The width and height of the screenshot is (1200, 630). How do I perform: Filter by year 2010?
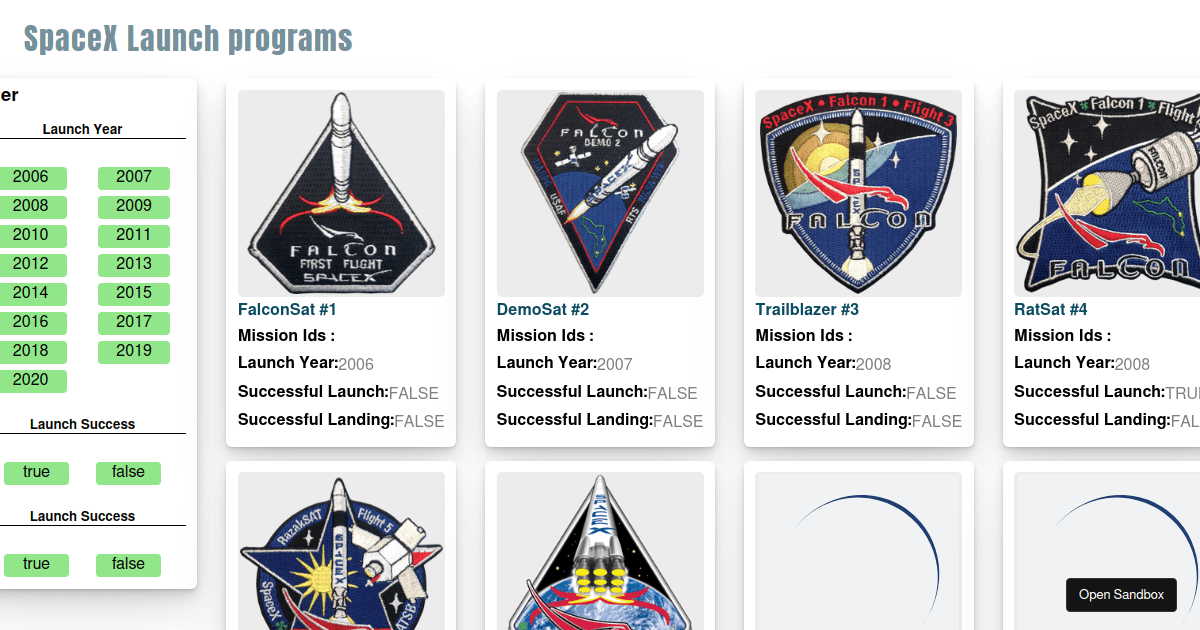click(x=31, y=236)
